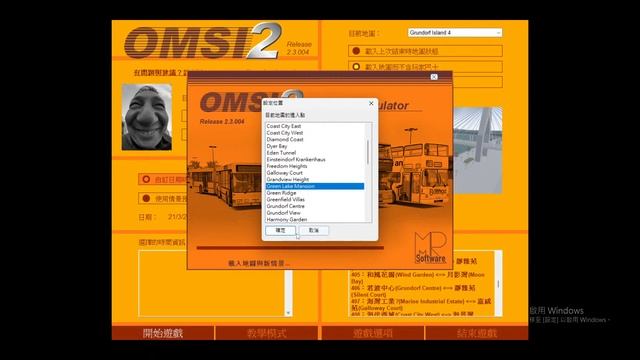This screenshot has width=640, height=360.
Task: Click the driver profile photo
Action: tap(147, 117)
